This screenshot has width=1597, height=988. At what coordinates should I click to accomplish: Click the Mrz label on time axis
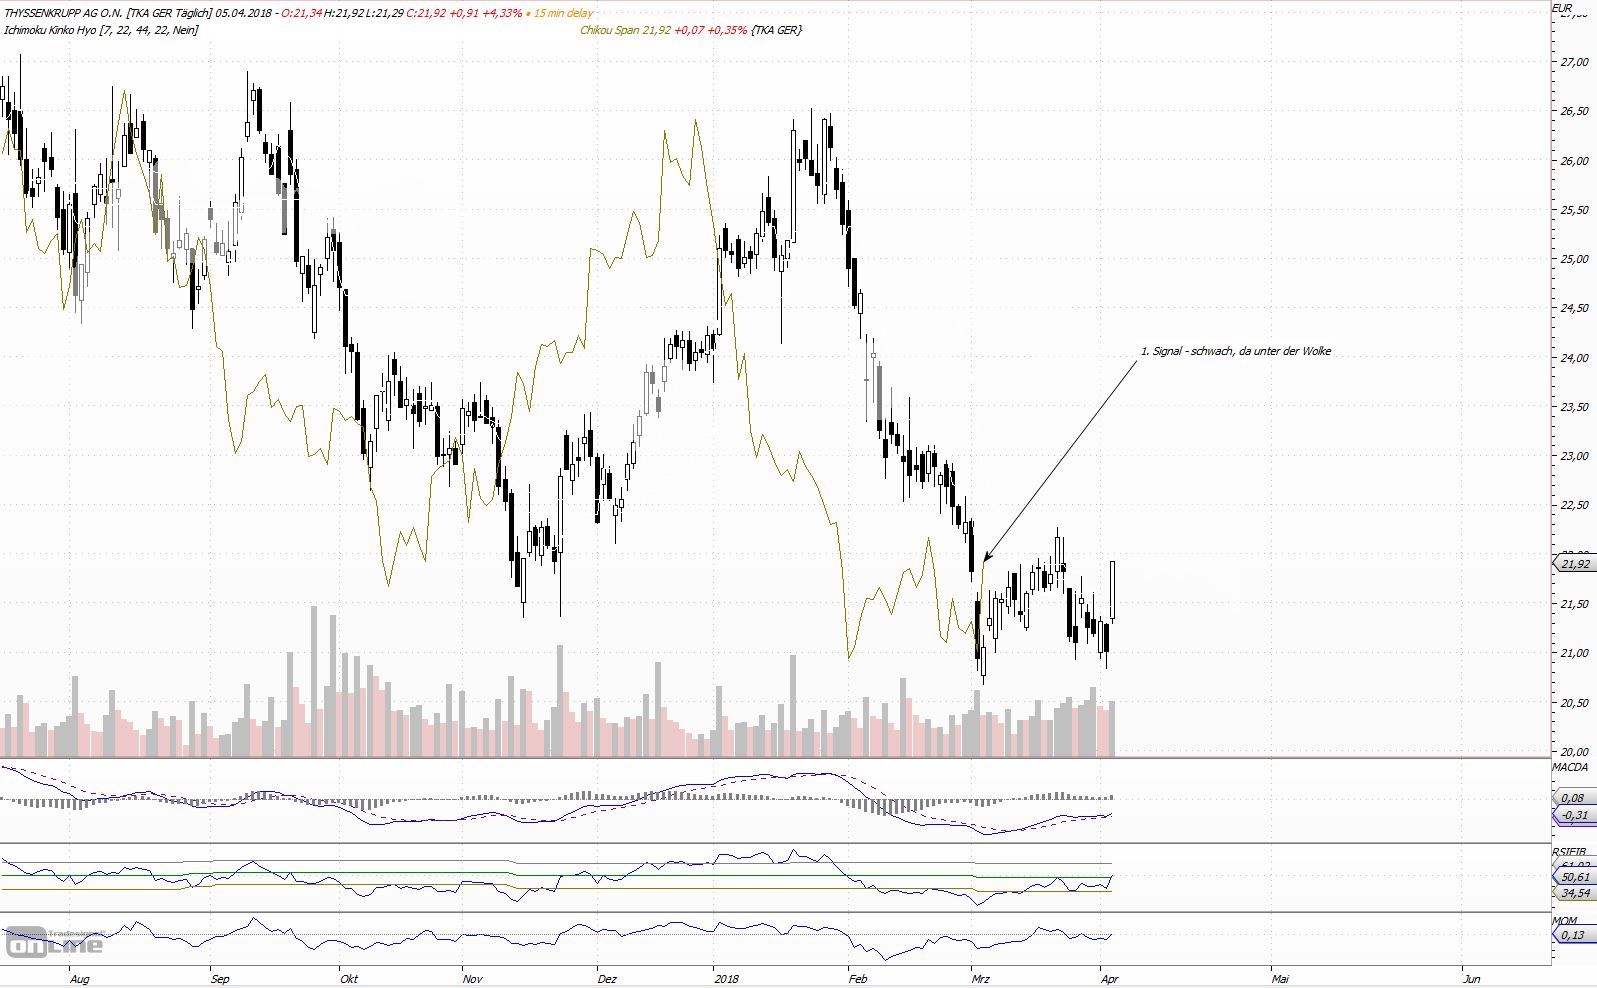[x=981, y=979]
